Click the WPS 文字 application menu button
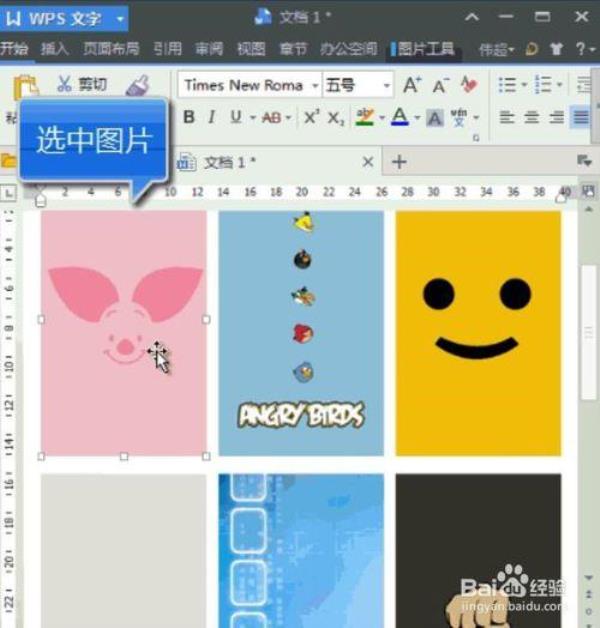This screenshot has height=628, width=600. coord(64,18)
